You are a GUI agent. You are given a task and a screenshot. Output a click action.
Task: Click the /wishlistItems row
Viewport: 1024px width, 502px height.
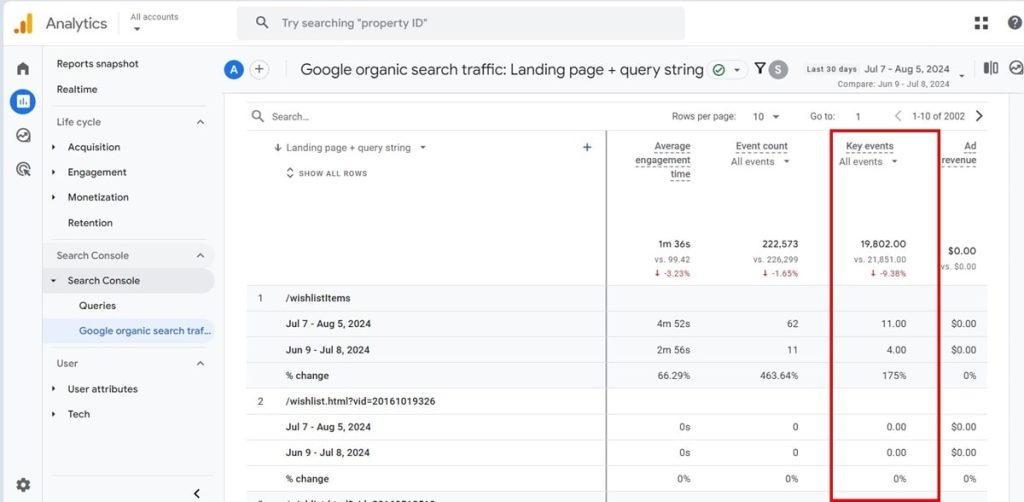(x=616, y=298)
